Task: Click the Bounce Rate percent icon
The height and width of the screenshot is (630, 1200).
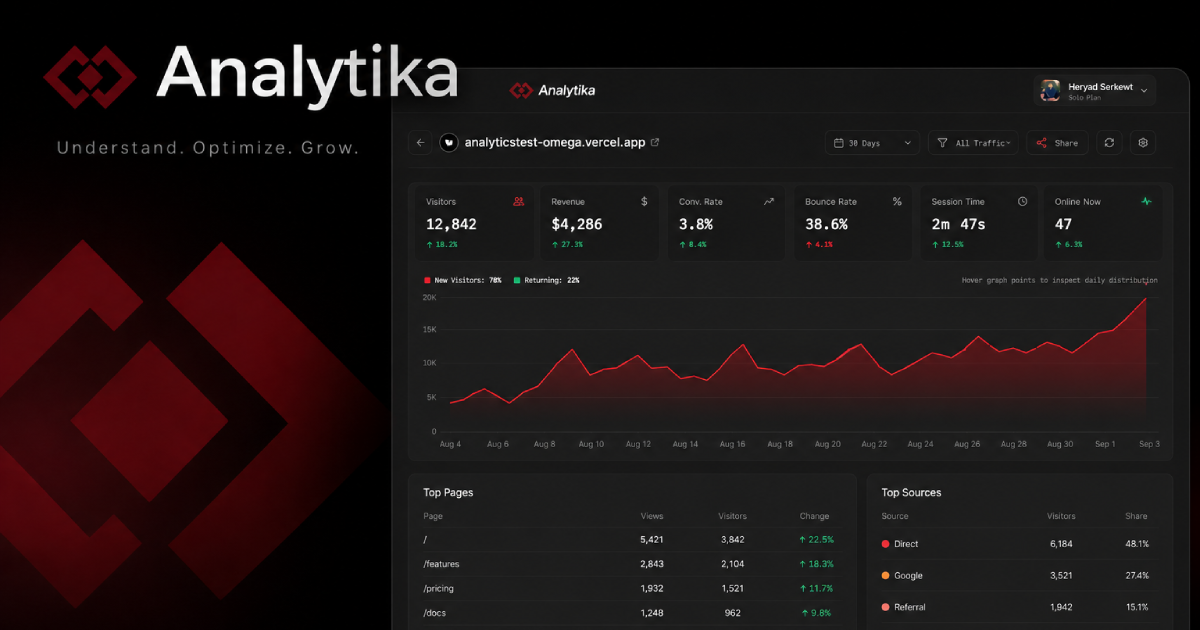Action: [x=897, y=201]
